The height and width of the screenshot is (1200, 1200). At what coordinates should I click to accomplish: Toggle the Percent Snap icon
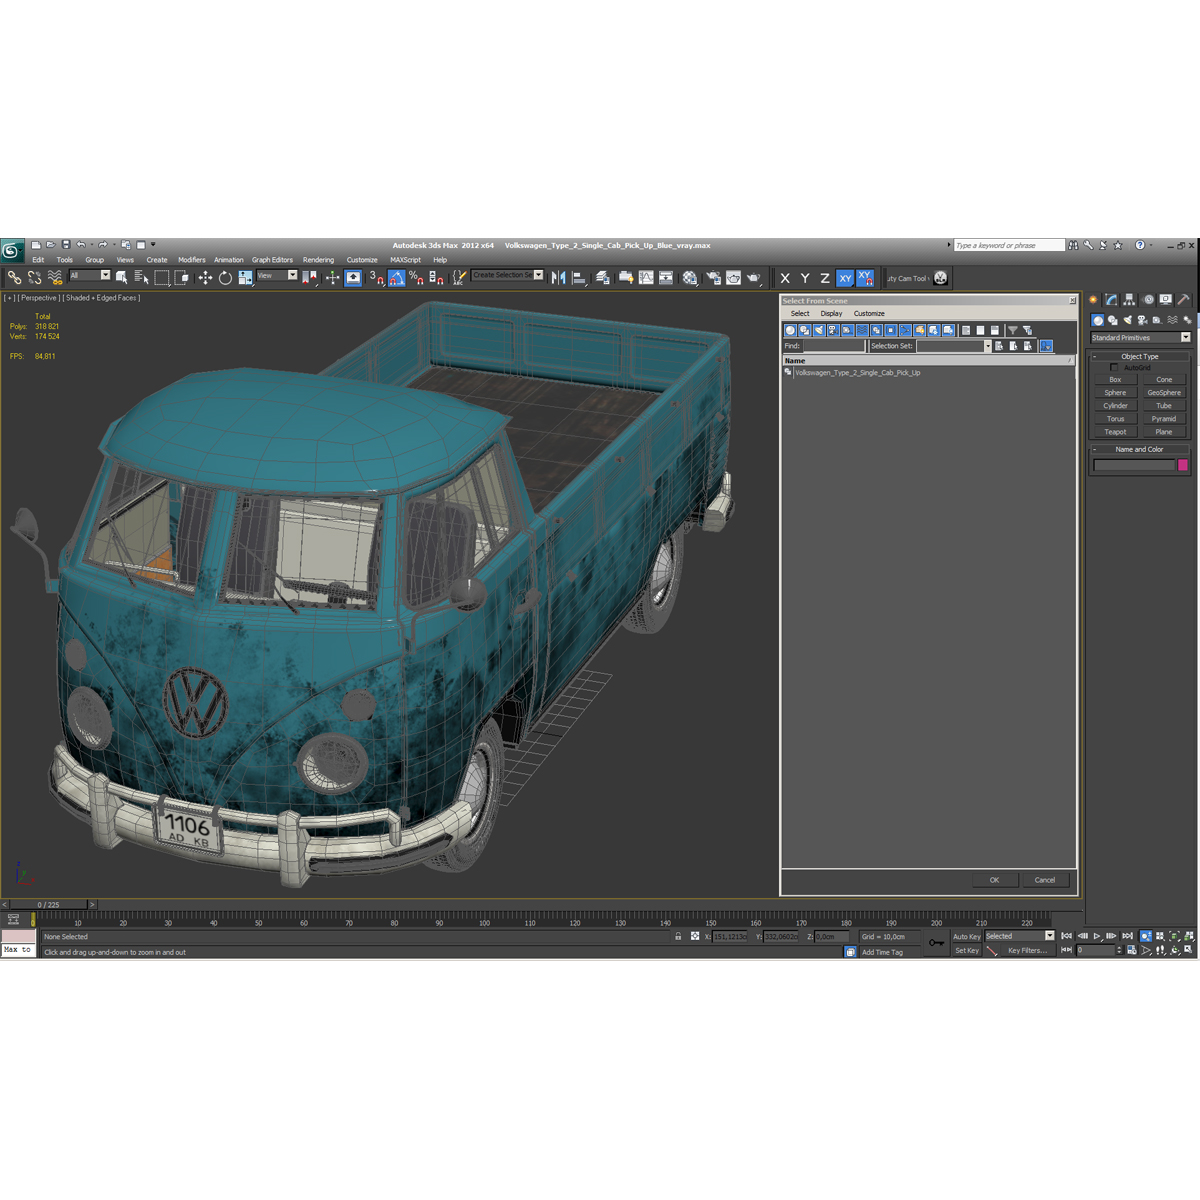[x=416, y=278]
